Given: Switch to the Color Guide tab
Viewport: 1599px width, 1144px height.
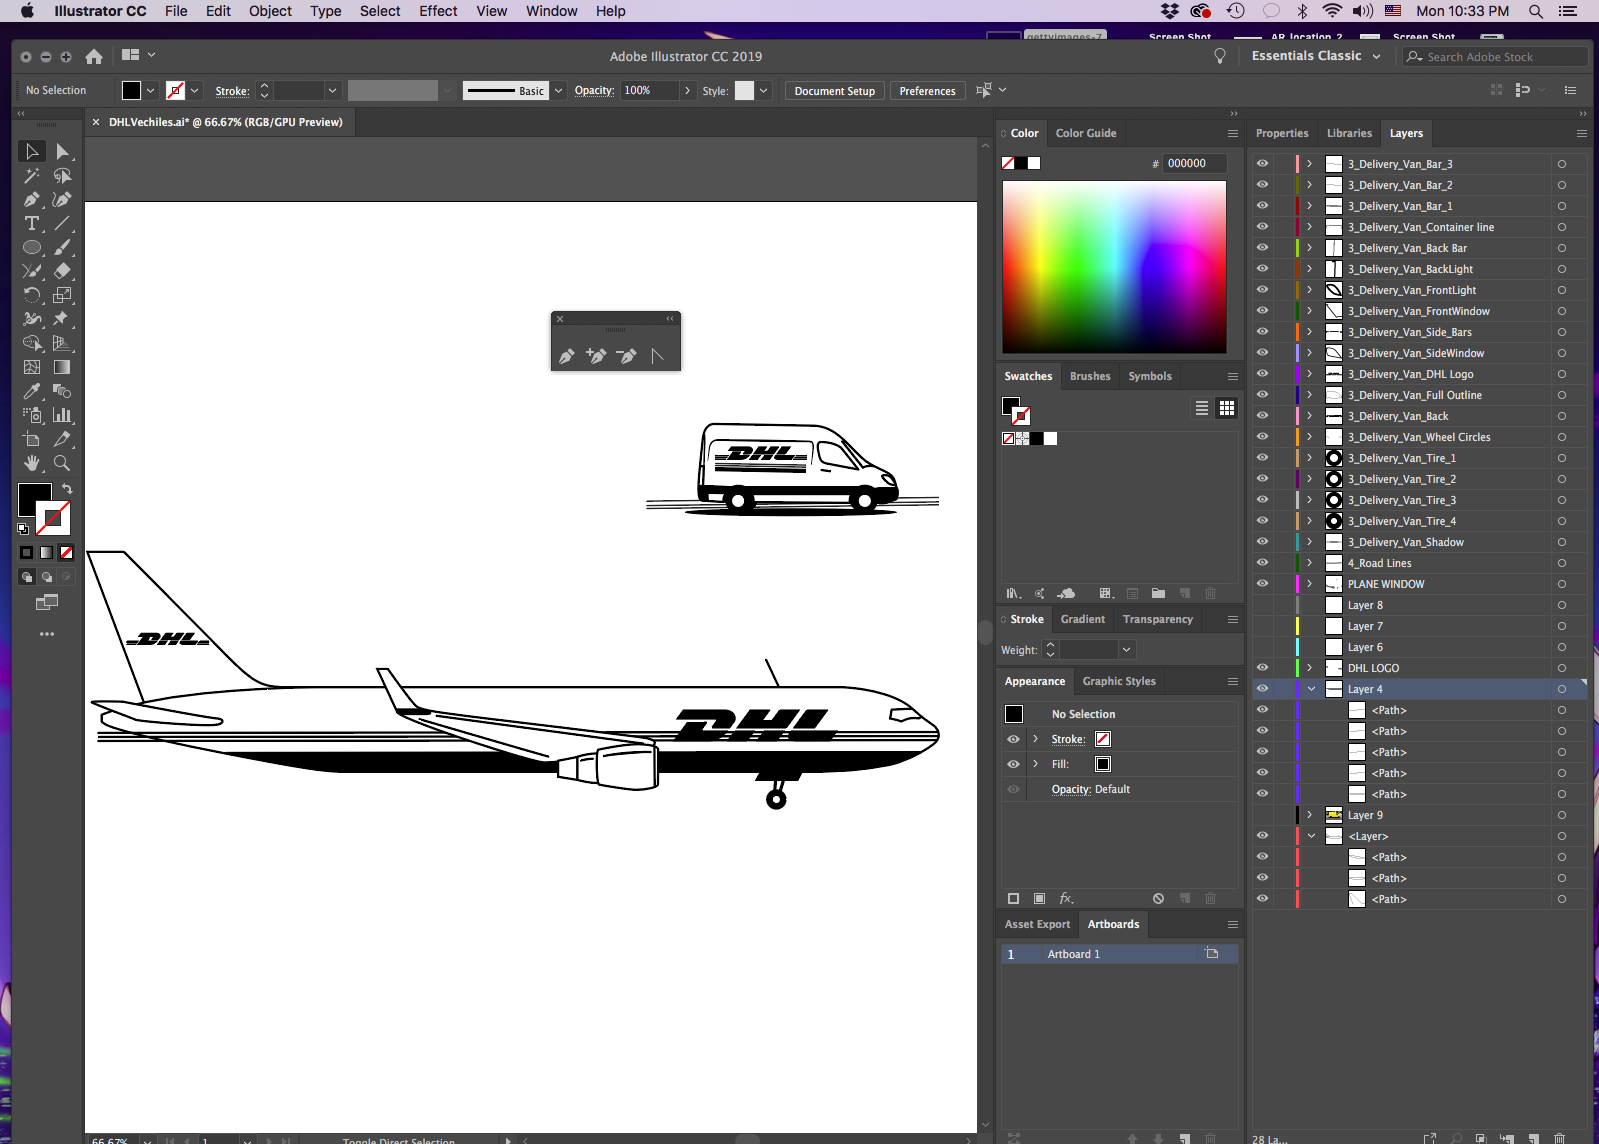Looking at the screenshot, I should click(x=1086, y=133).
